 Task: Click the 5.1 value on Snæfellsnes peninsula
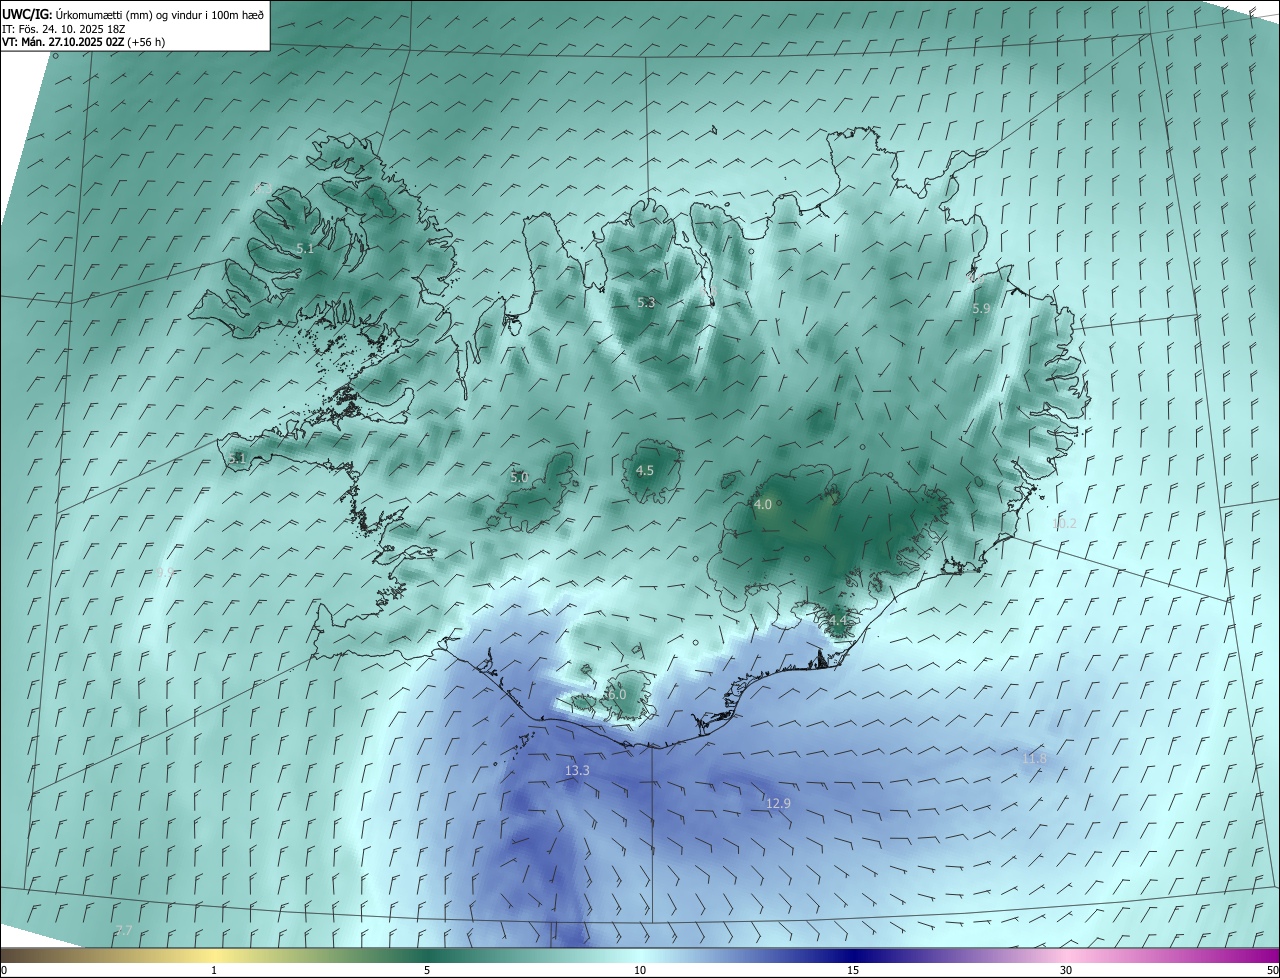coord(237,459)
